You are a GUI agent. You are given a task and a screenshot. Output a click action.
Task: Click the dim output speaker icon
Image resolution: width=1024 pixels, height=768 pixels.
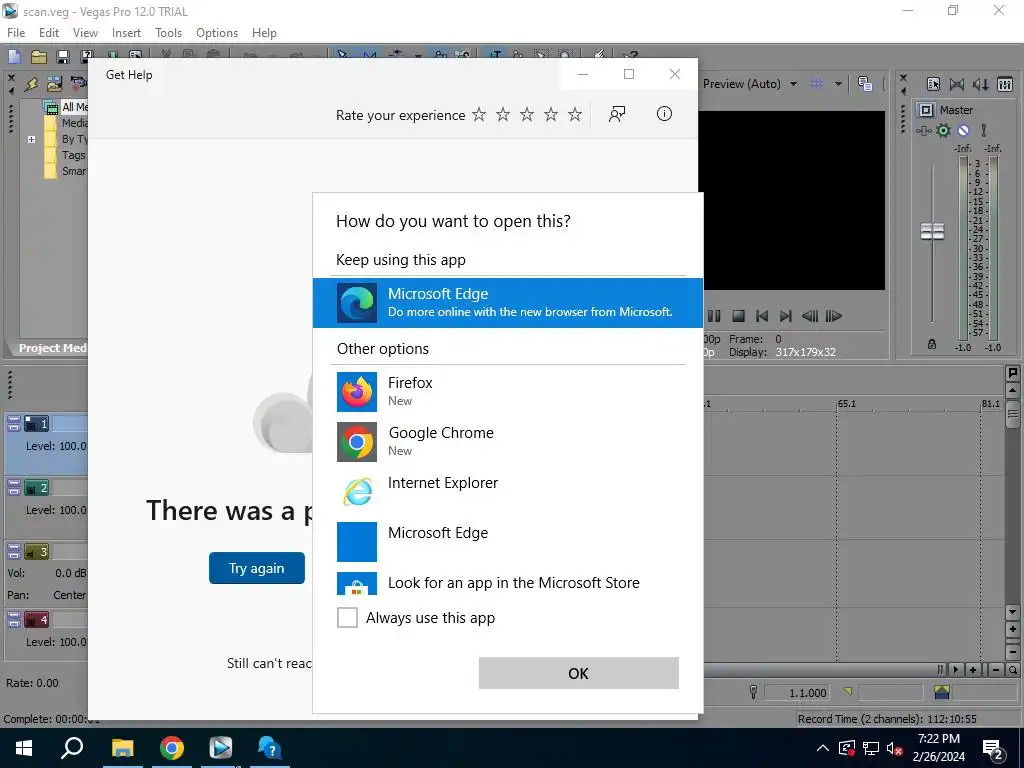click(x=980, y=84)
